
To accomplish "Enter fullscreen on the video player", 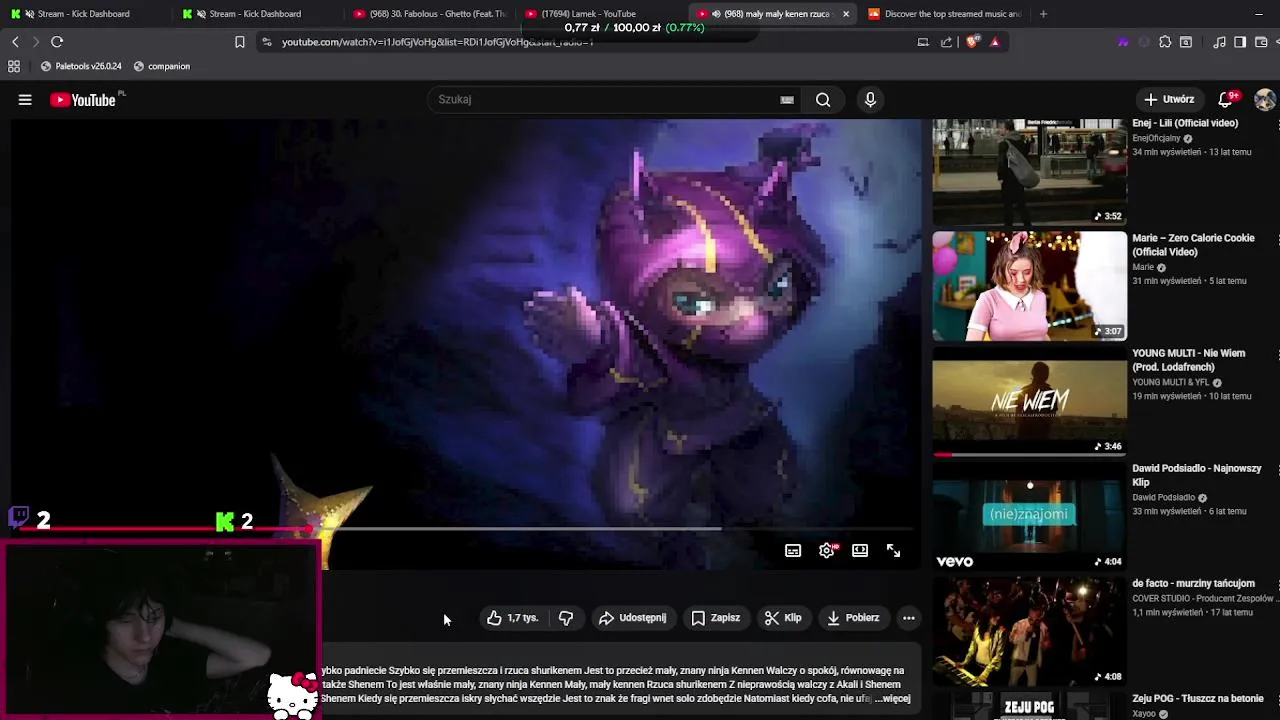I will coord(894,550).
